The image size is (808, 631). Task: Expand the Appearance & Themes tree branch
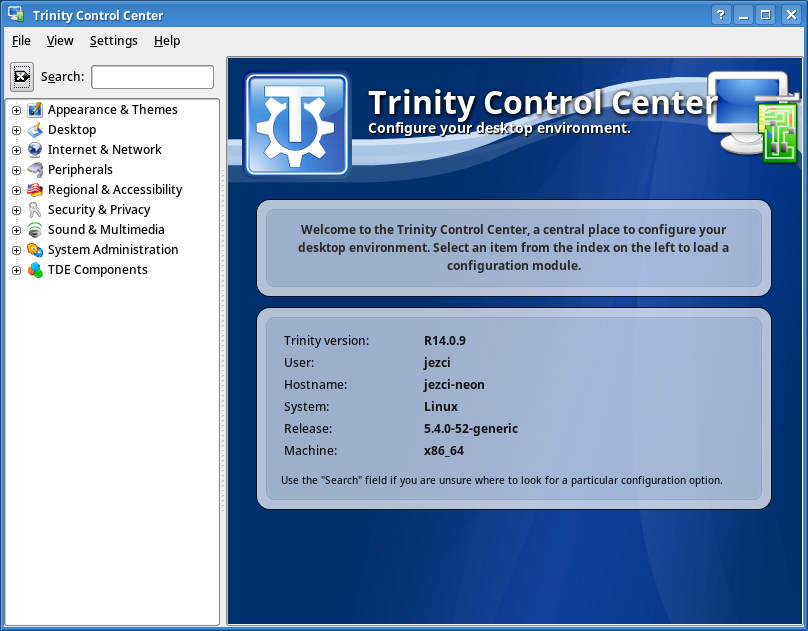(x=16, y=109)
